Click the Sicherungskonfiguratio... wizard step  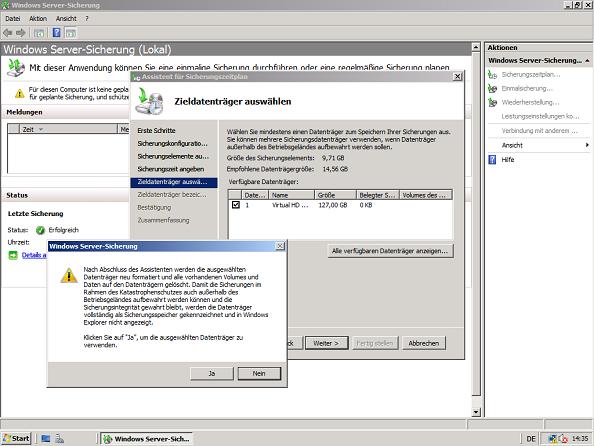(172, 144)
